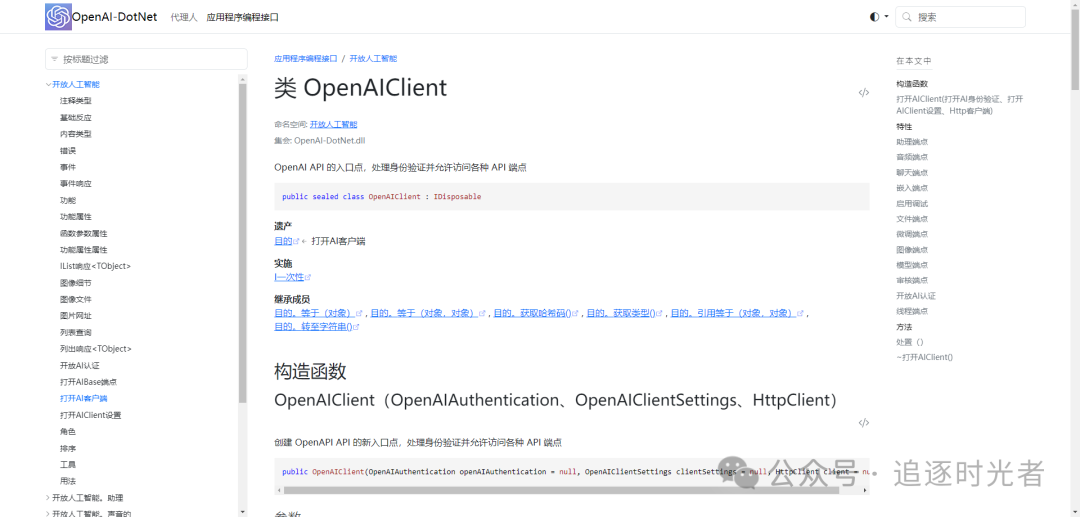Image resolution: width=1080 pixels, height=517 pixels.
Task: Select 用法 in the sidebar tree
Action: pyautogui.click(x=68, y=481)
